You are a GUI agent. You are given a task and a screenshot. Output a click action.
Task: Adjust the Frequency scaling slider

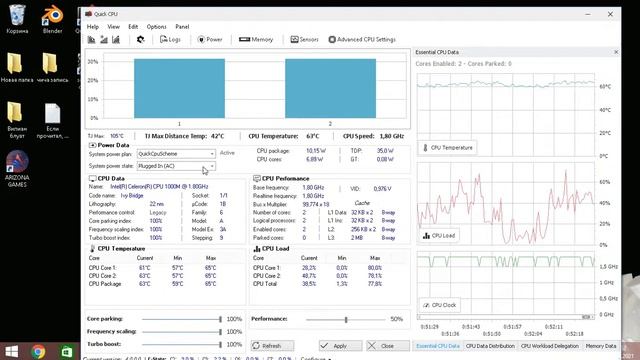182,332
